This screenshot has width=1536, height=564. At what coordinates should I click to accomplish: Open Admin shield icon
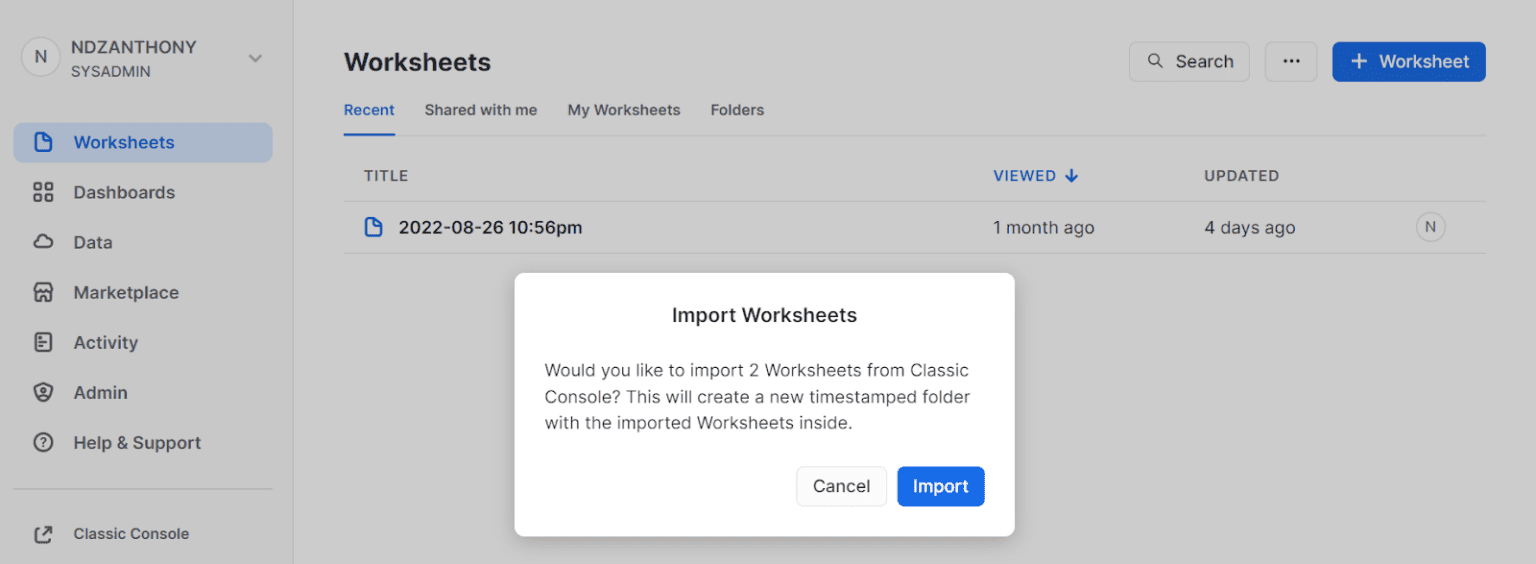(x=43, y=392)
